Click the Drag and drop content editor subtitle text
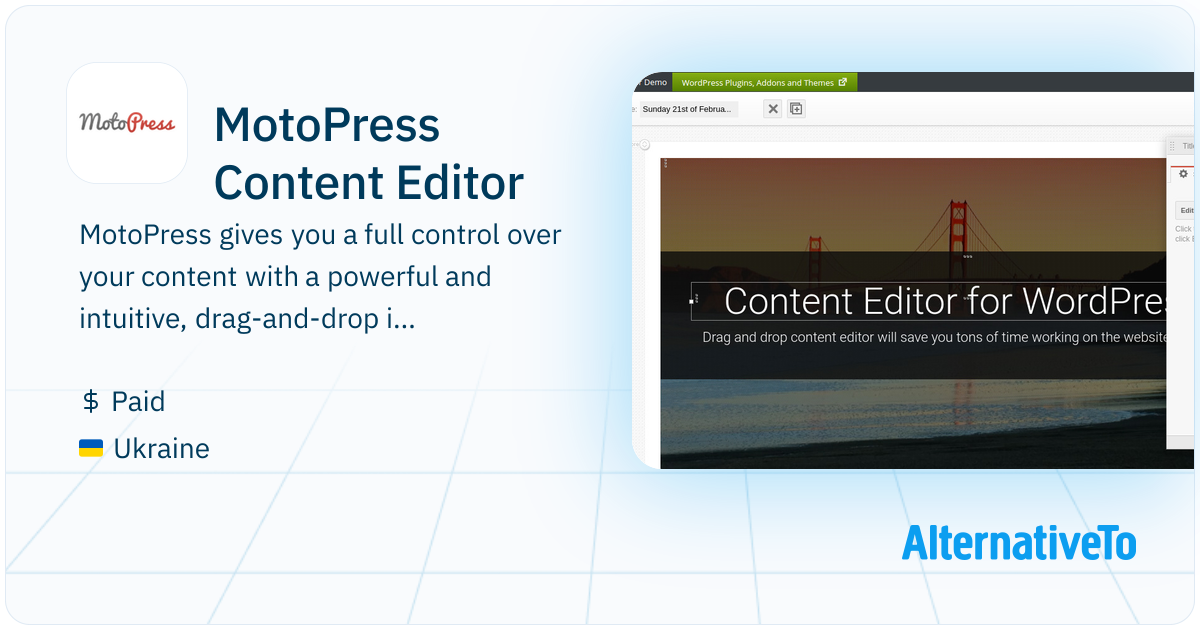 [x=934, y=338]
